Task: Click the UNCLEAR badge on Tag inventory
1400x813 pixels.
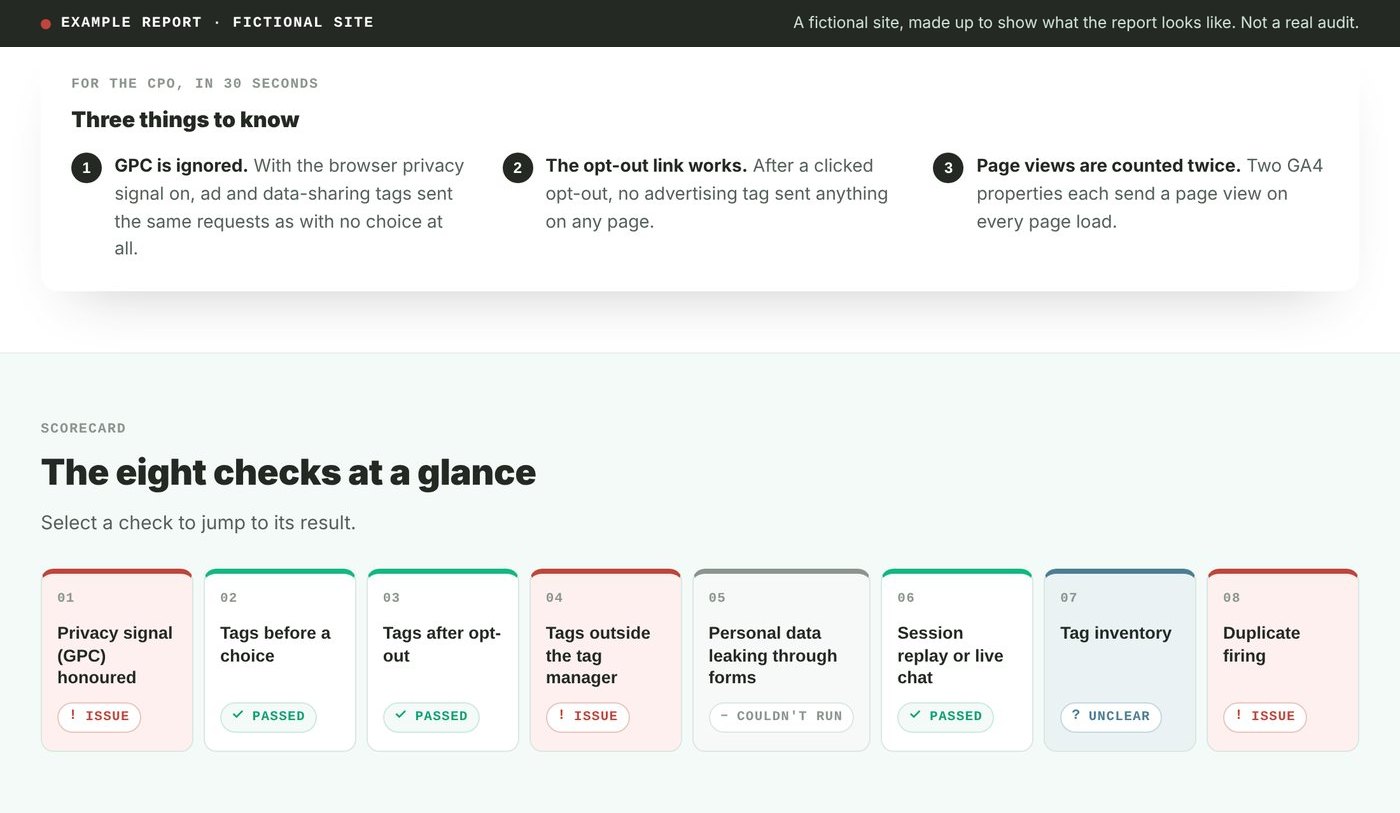Action: [x=1111, y=717]
